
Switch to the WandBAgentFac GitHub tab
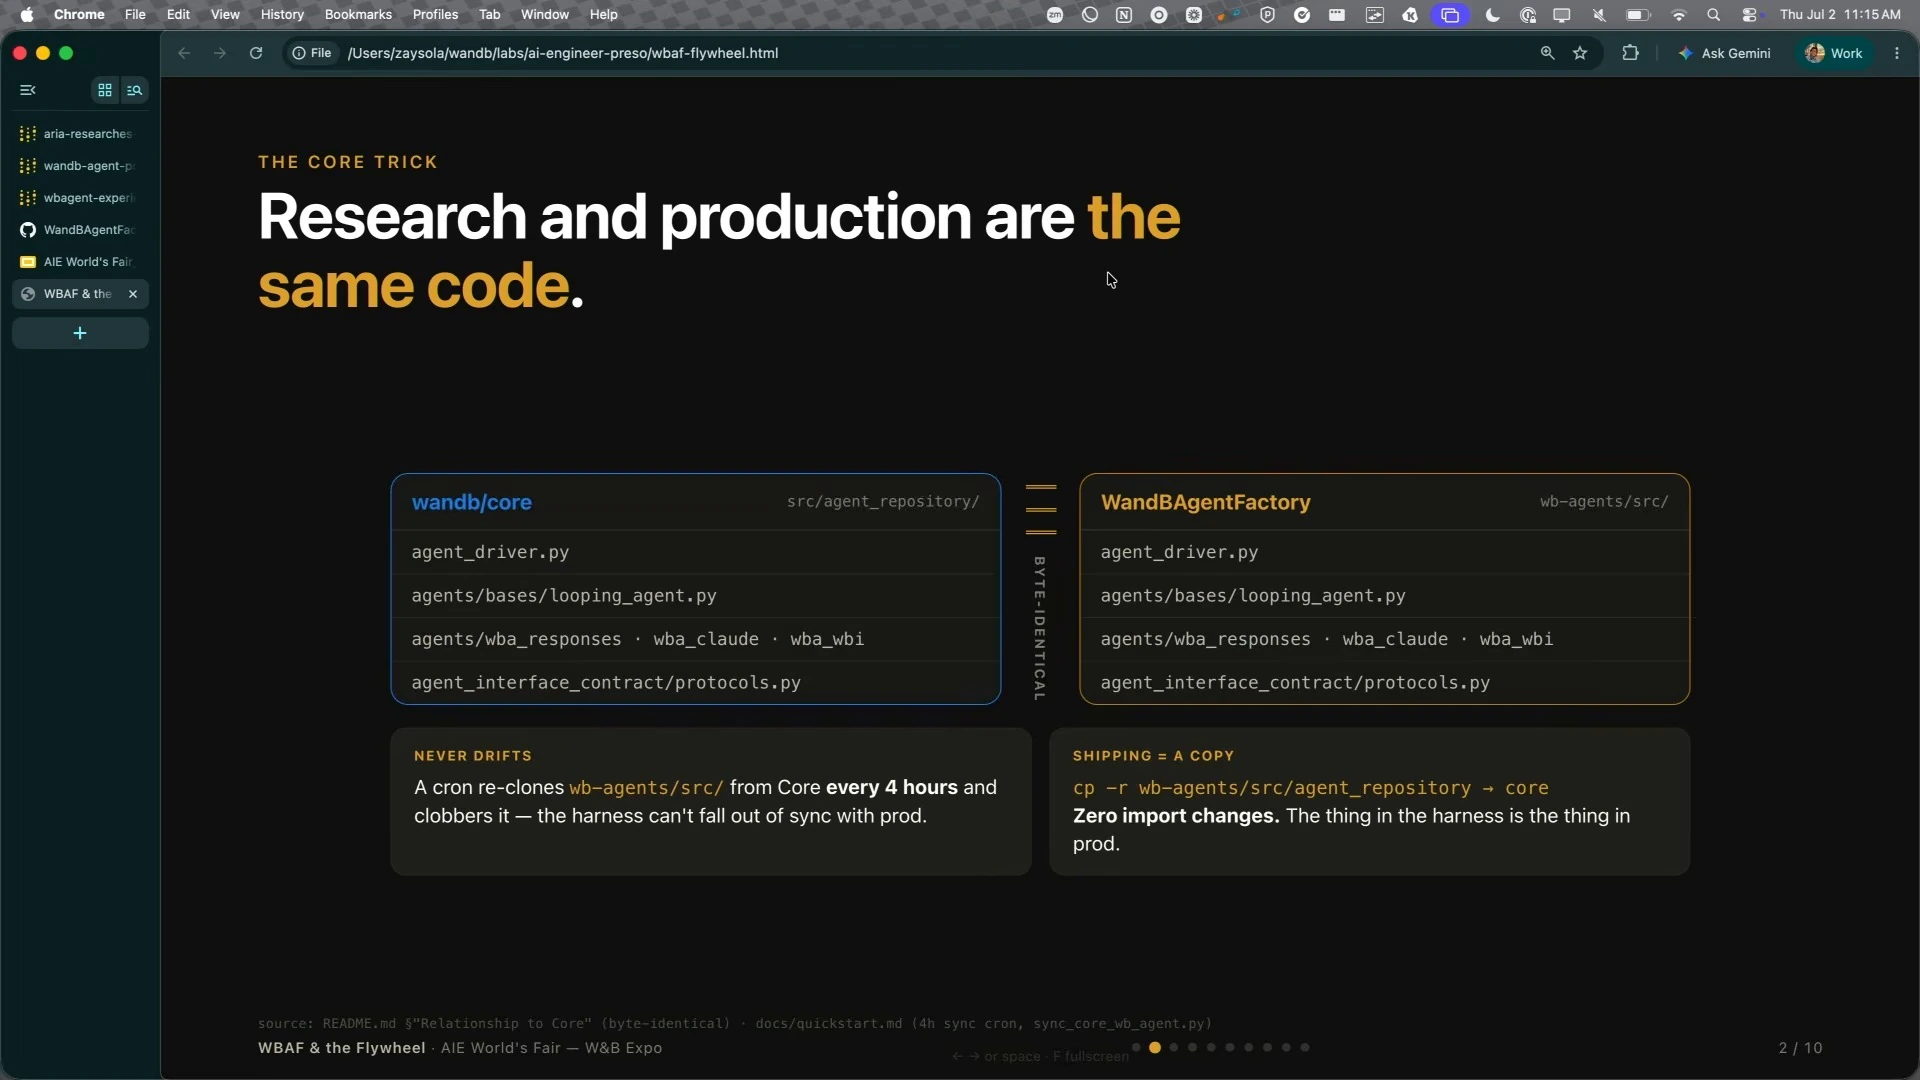[x=80, y=230]
